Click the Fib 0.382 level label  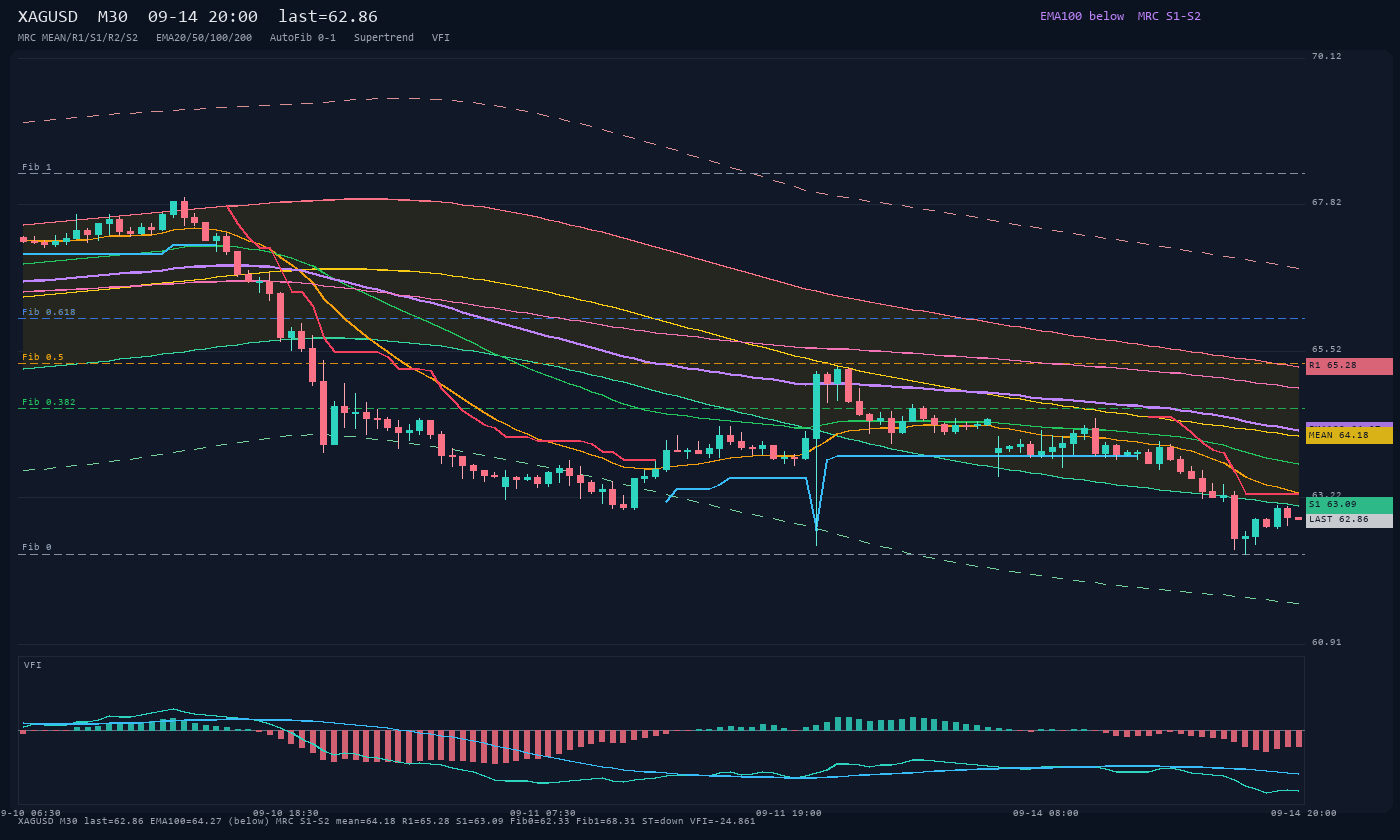[49, 402]
